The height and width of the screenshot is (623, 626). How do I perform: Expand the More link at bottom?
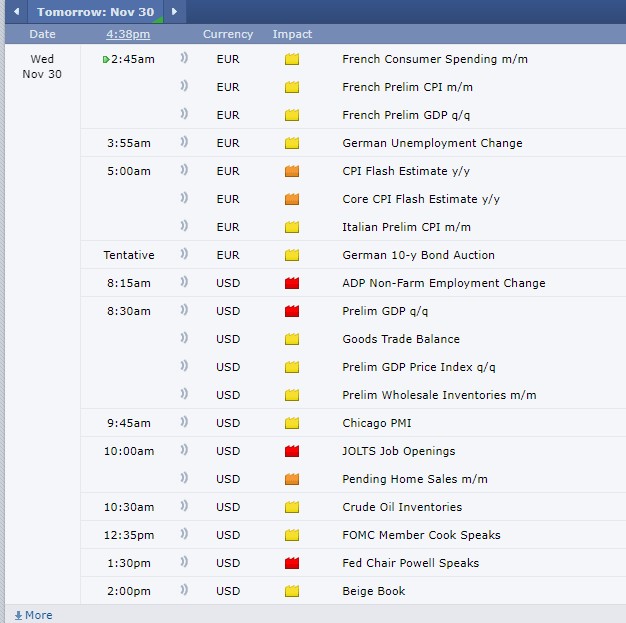point(33,615)
